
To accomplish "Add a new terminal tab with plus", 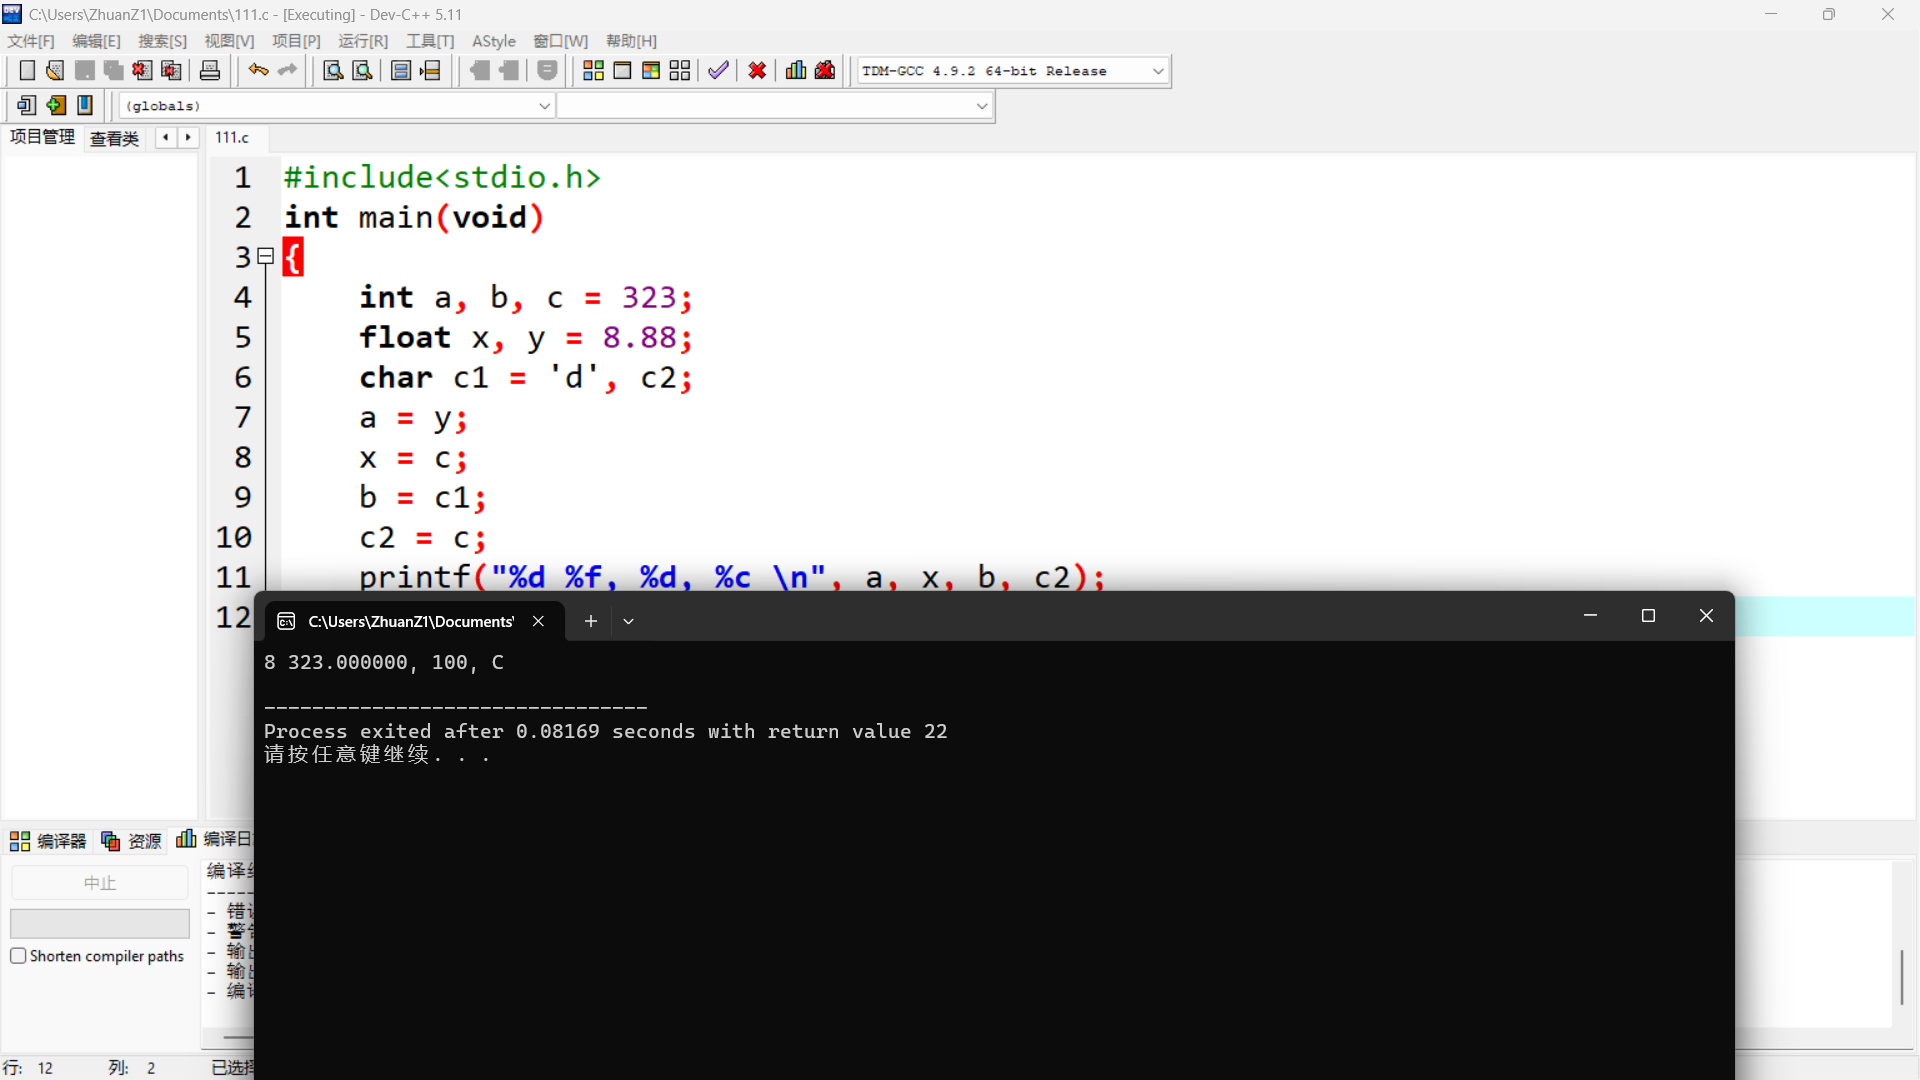I will click(x=591, y=621).
